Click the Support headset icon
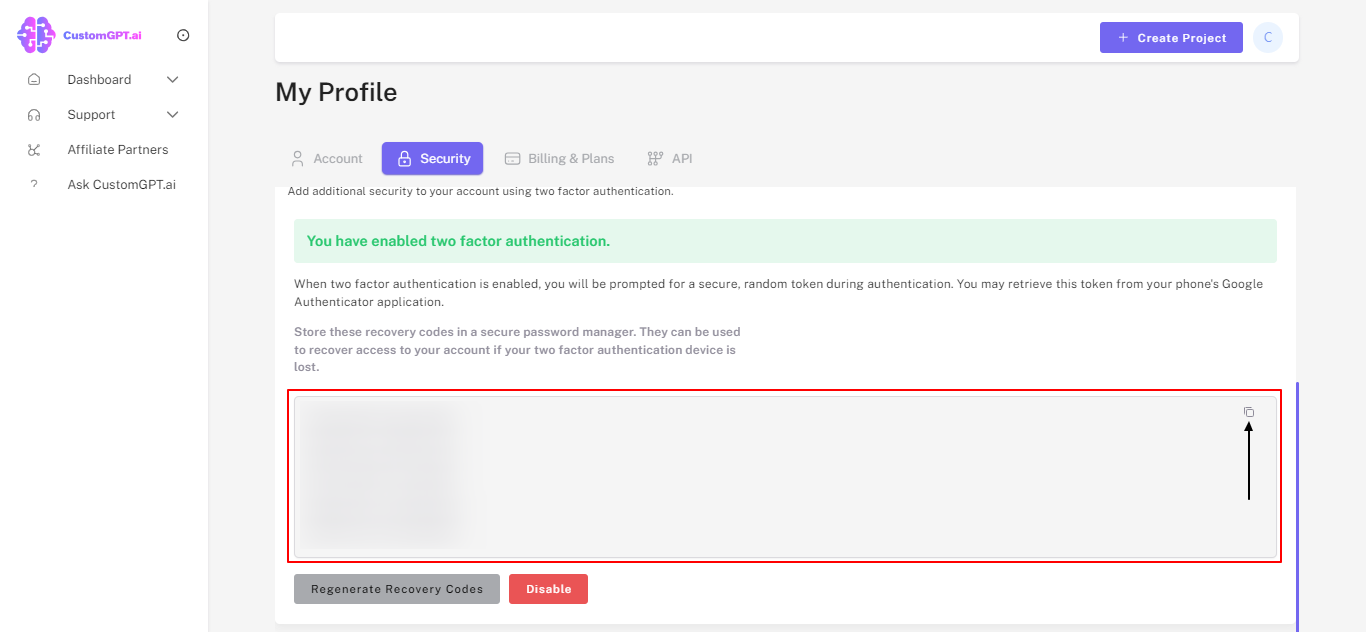Viewport: 1366px width, 632px height. [x=35, y=114]
